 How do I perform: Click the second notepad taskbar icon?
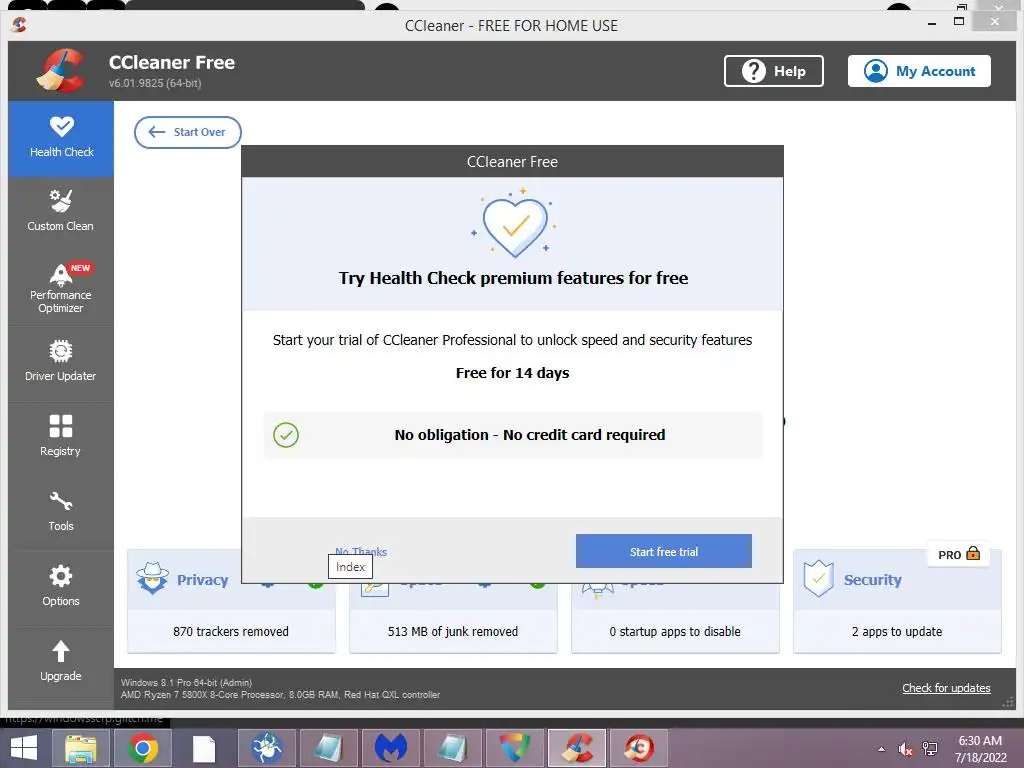tap(453, 748)
